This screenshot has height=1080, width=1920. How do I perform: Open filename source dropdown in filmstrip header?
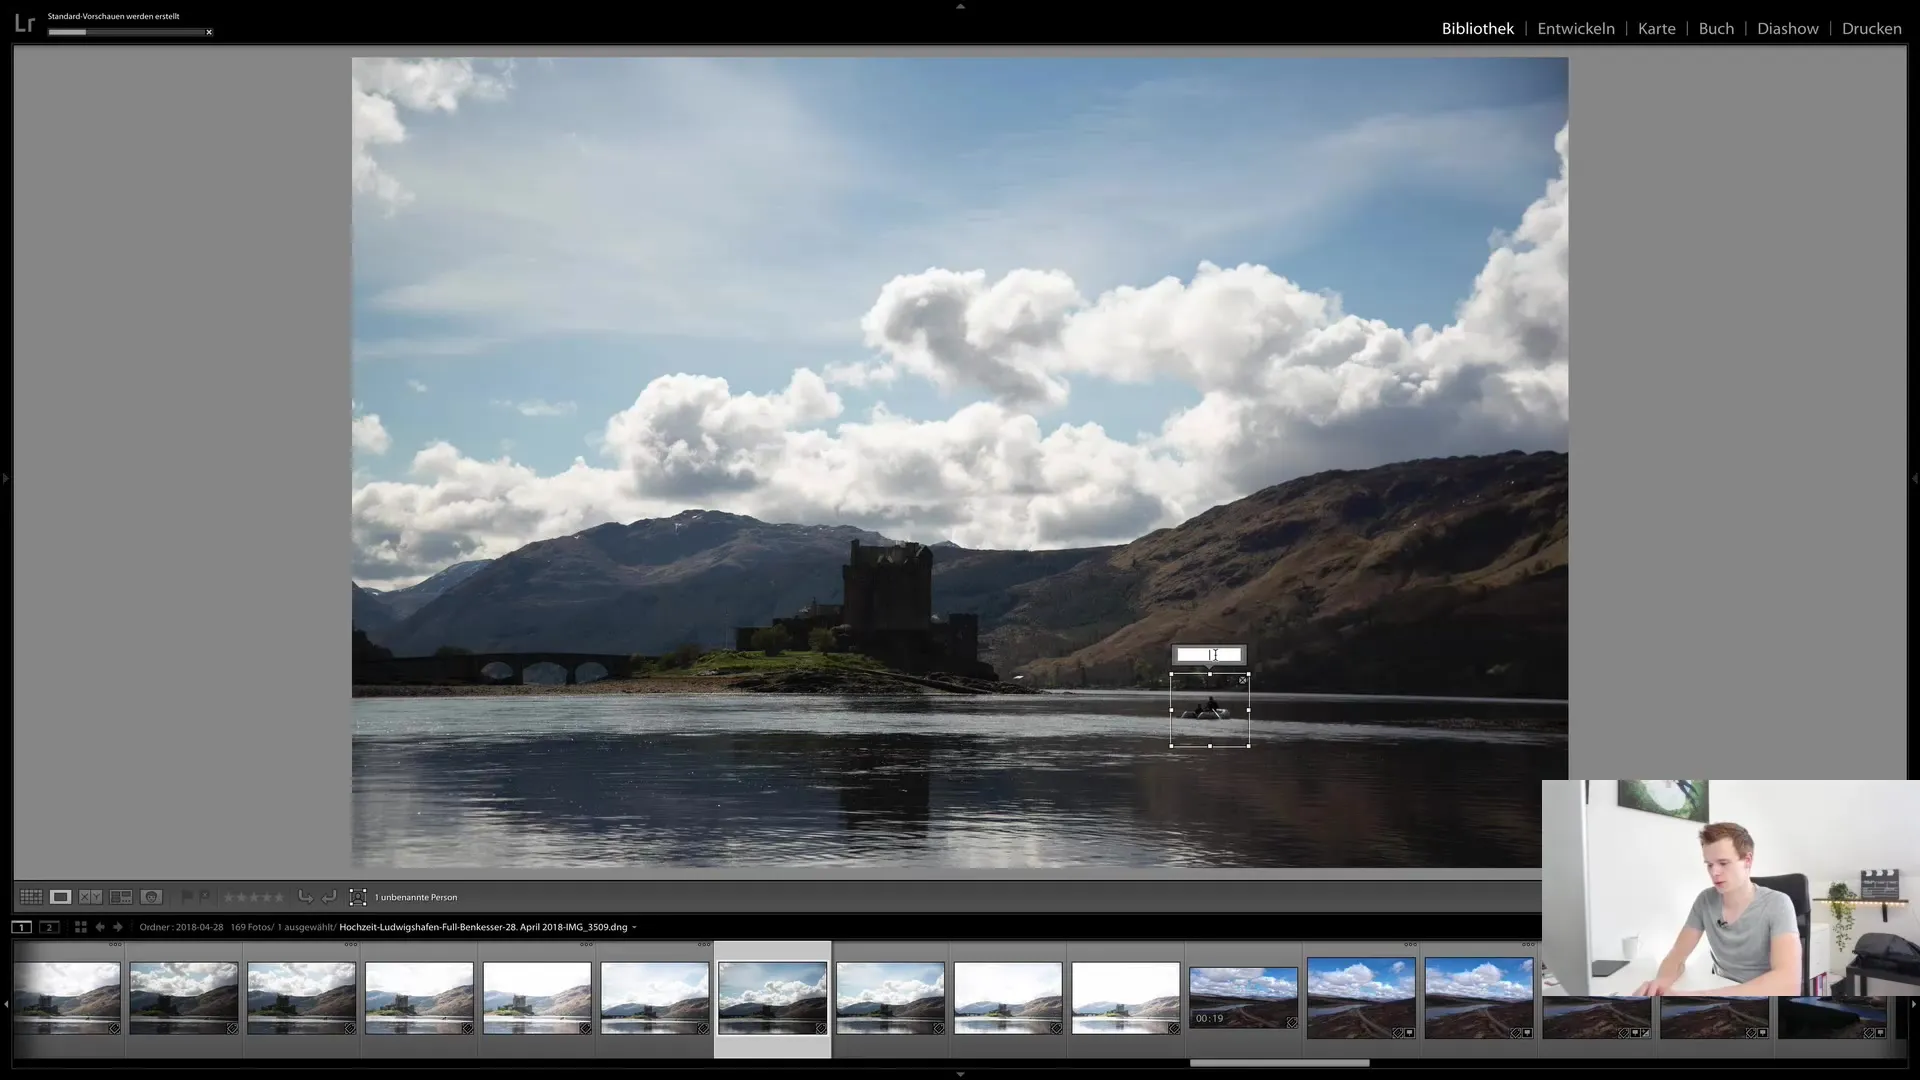pos(634,927)
